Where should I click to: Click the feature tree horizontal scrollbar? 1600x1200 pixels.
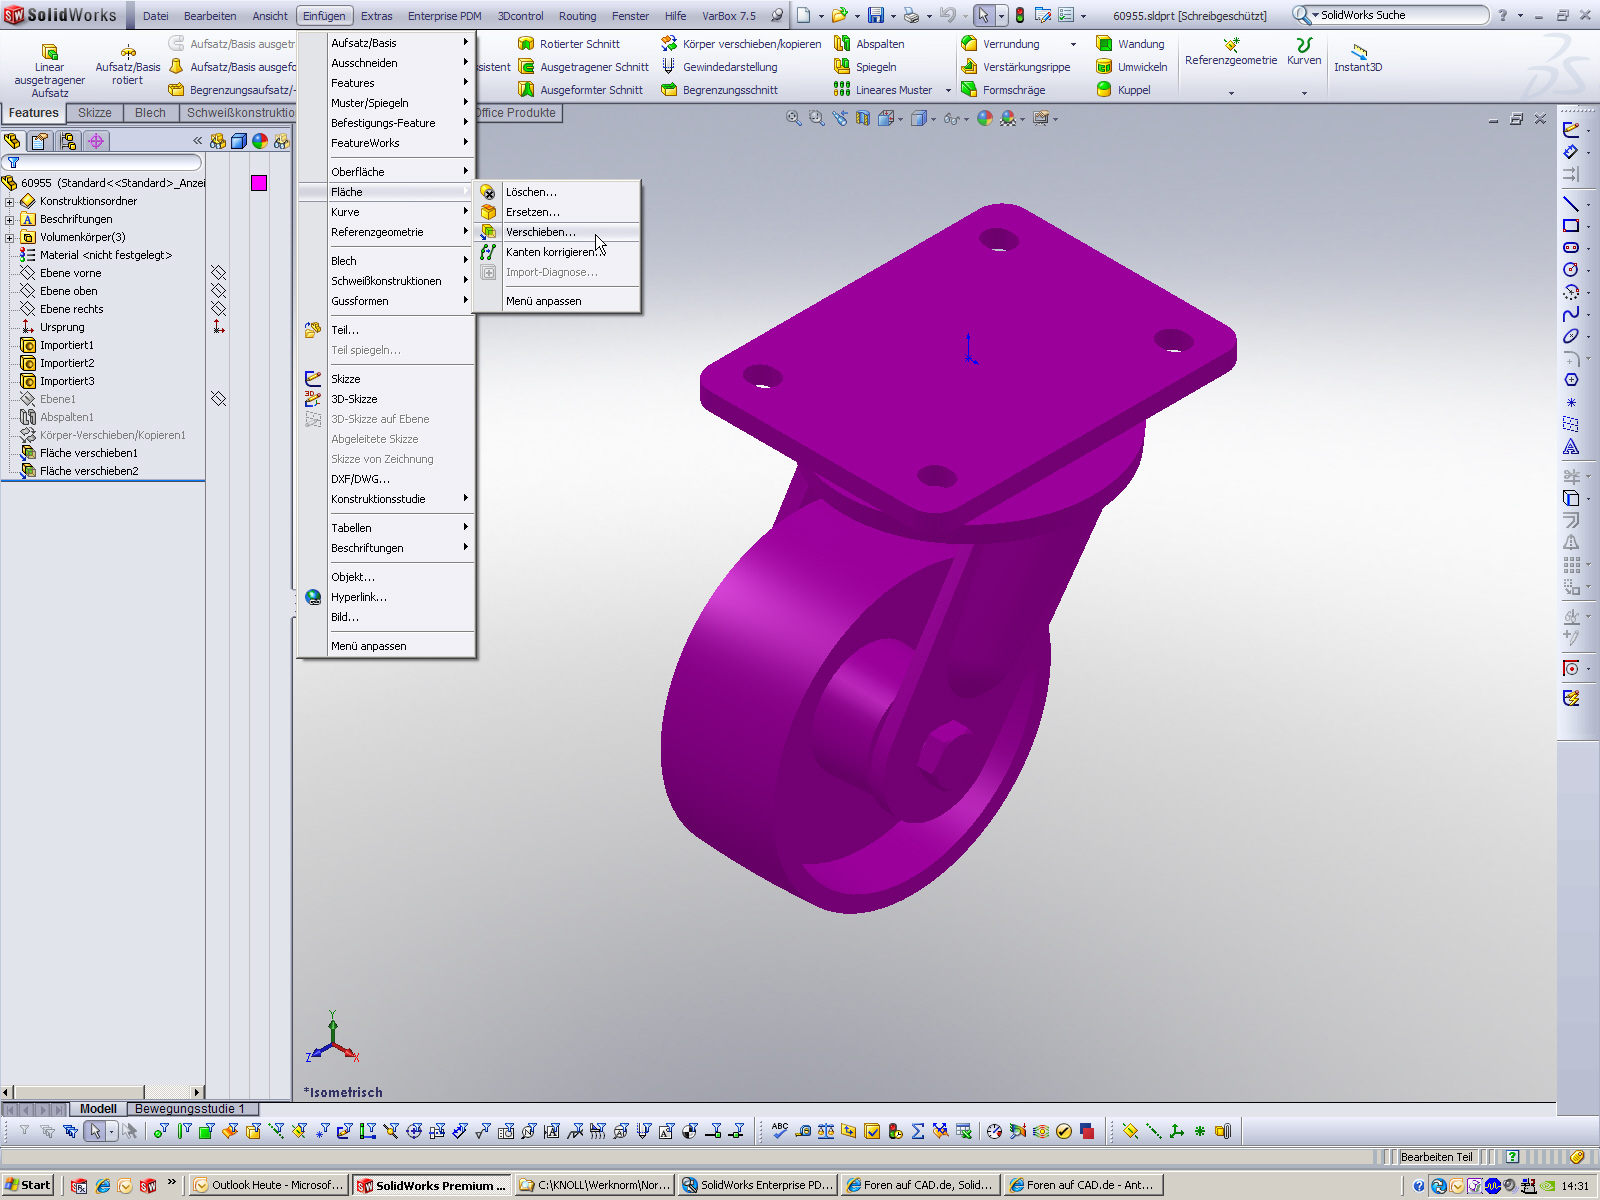pyautogui.click(x=102, y=1092)
